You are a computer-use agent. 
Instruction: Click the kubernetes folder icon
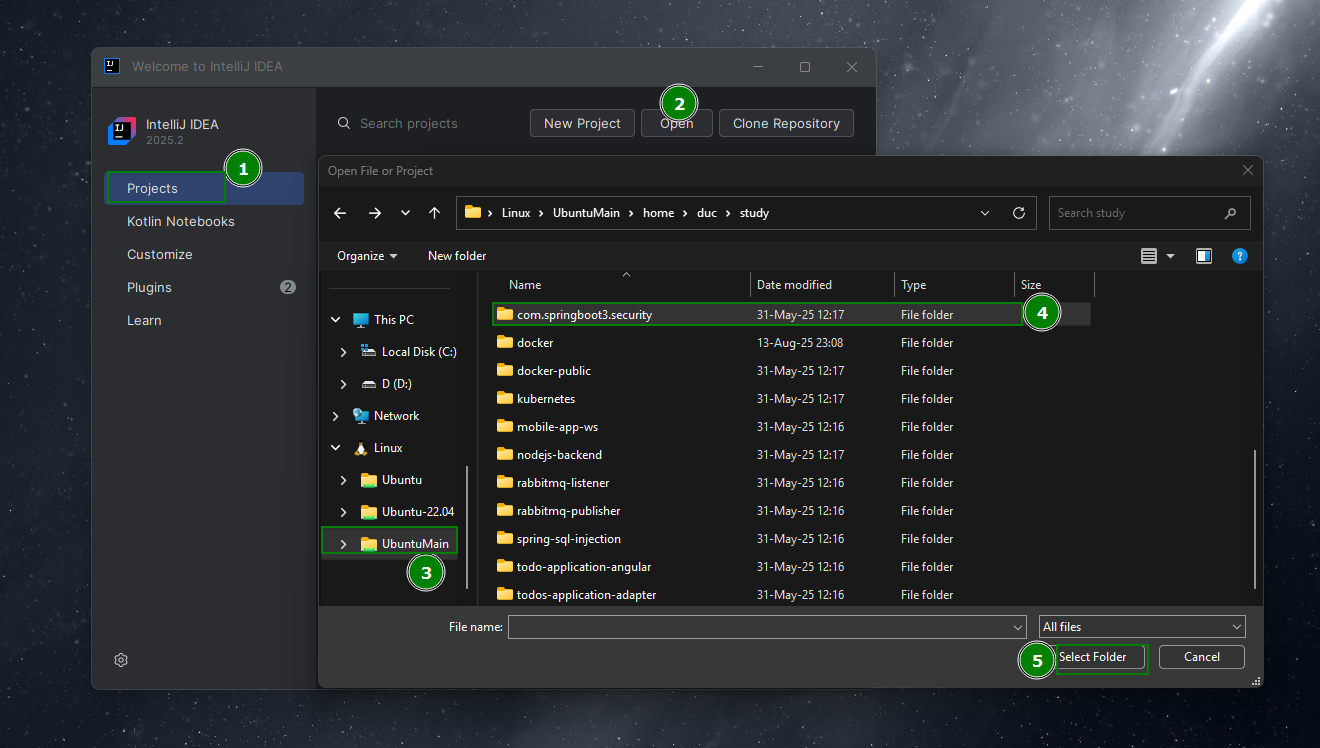pos(505,398)
